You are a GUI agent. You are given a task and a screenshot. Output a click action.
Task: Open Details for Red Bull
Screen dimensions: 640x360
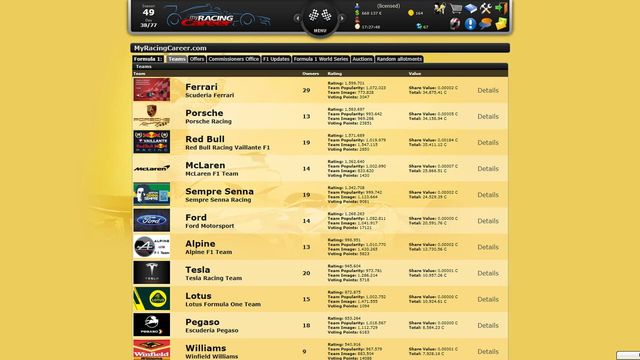(x=488, y=142)
